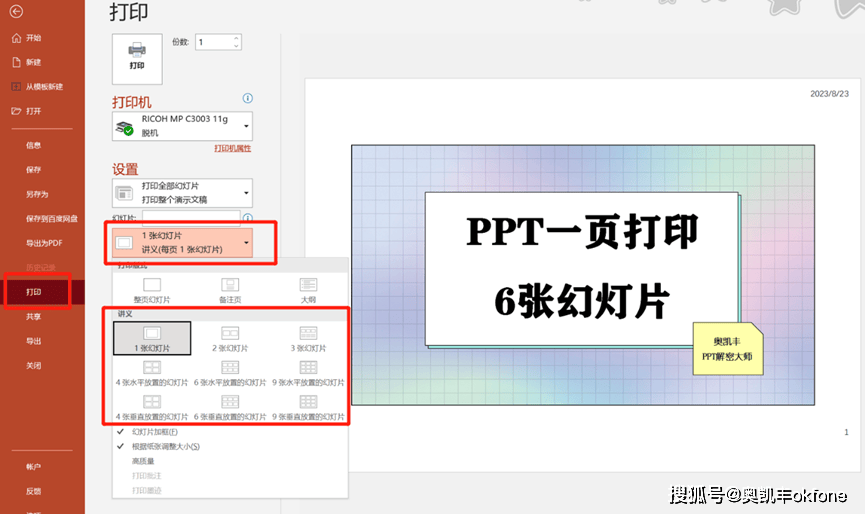Select 导出为PDF in sidebar menu
This screenshot has height=514, width=865.
[44, 243]
